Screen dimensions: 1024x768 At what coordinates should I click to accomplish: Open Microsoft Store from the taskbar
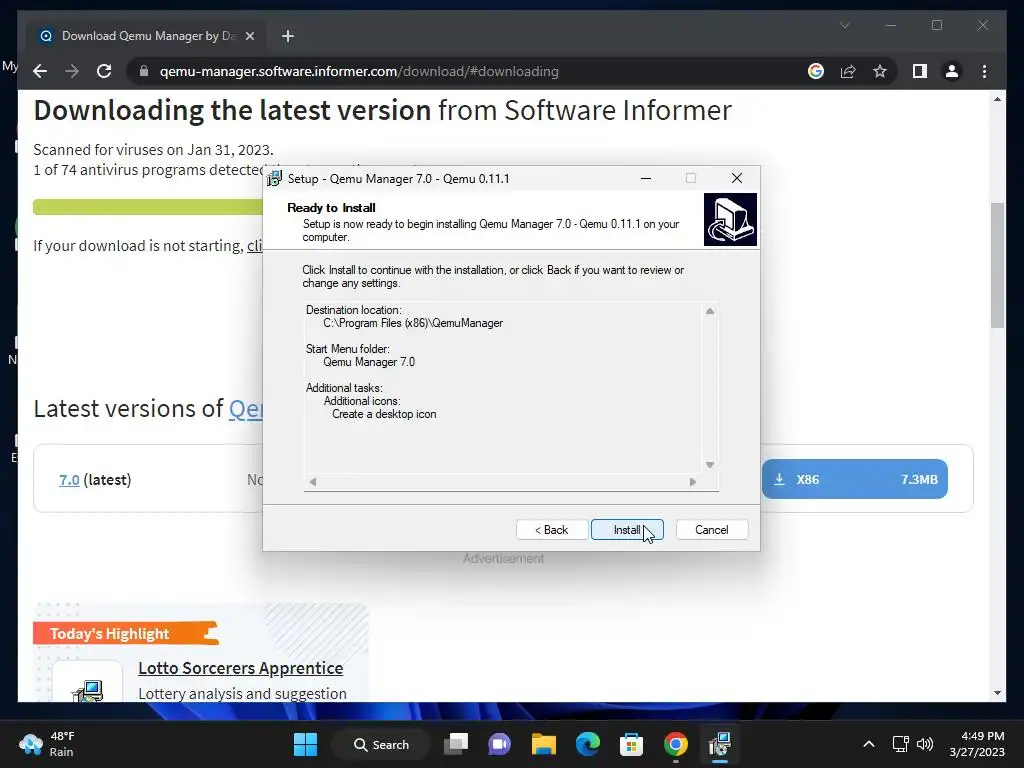coord(632,744)
